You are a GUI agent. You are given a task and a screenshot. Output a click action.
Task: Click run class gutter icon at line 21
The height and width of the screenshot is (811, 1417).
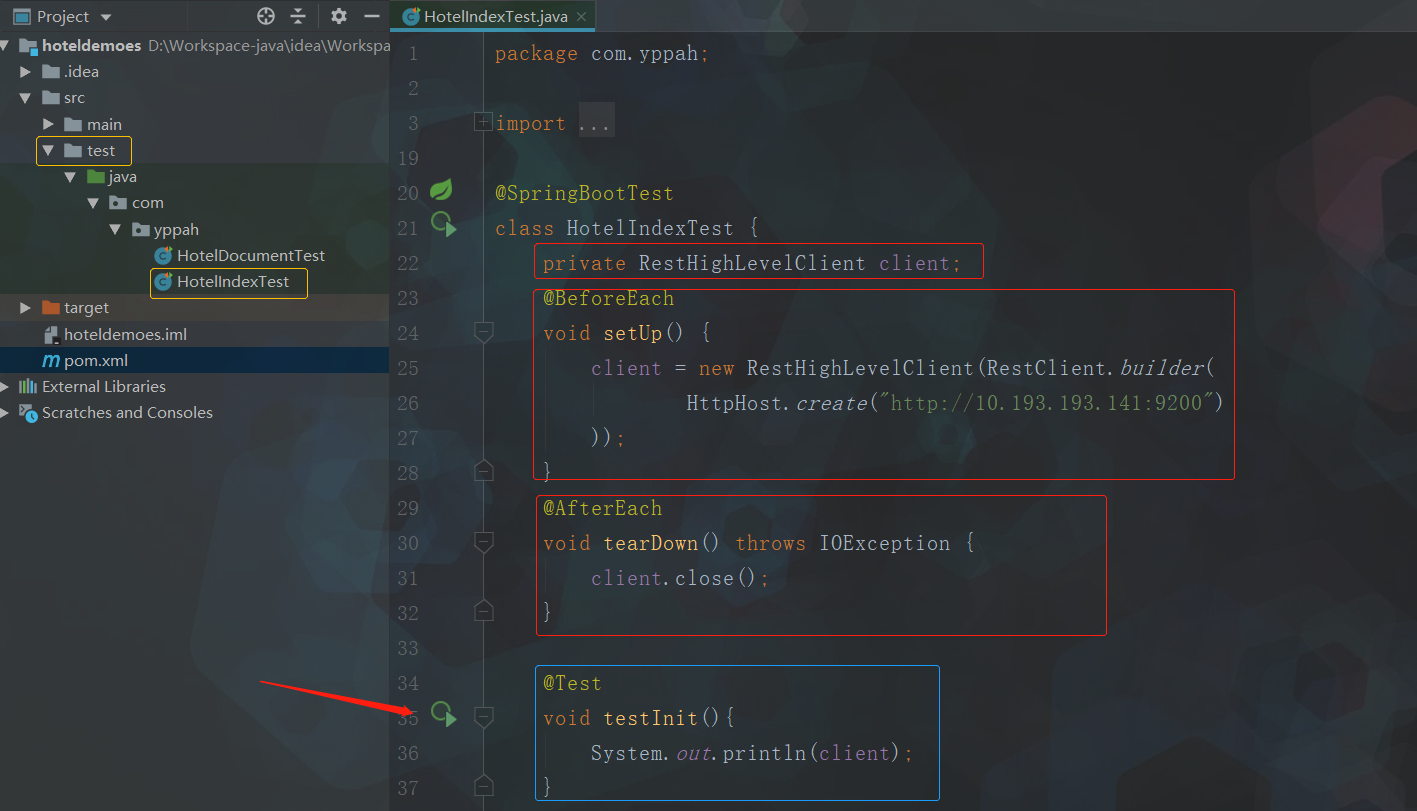pyautogui.click(x=442, y=225)
